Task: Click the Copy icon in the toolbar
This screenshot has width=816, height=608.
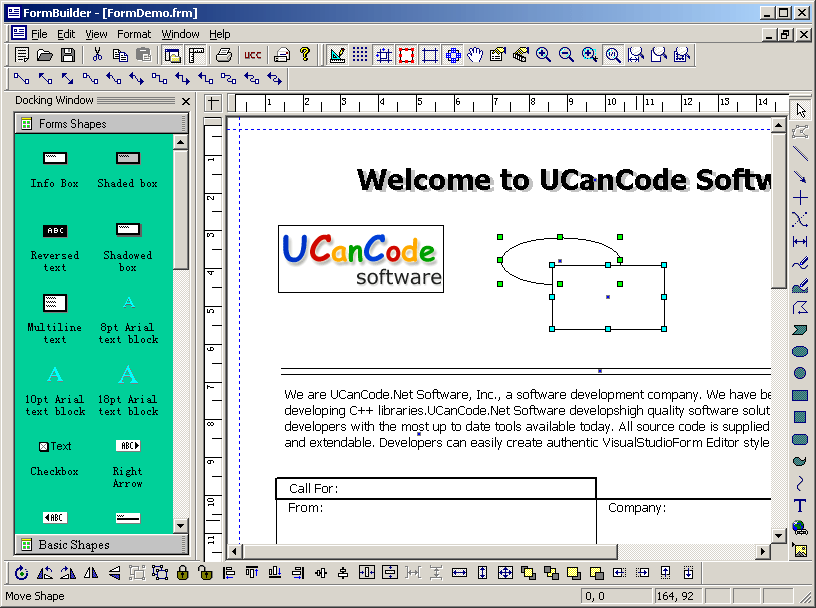Action: click(120, 55)
